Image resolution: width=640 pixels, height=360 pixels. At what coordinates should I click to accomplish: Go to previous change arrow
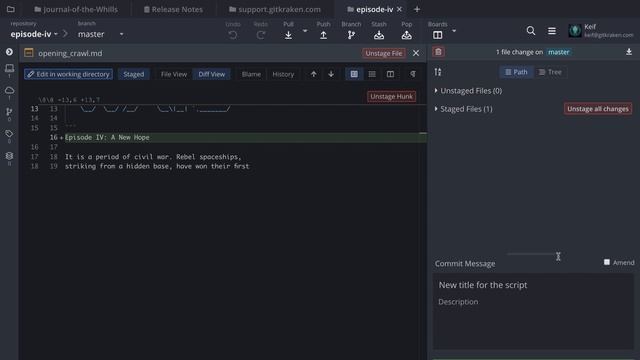click(x=313, y=74)
